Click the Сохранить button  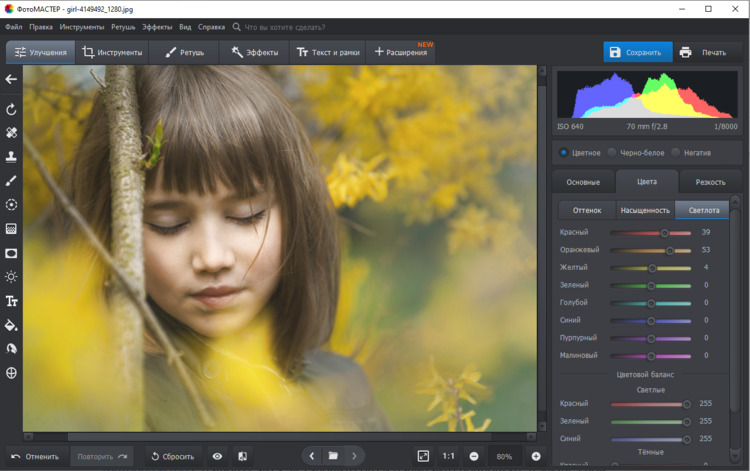[637, 52]
